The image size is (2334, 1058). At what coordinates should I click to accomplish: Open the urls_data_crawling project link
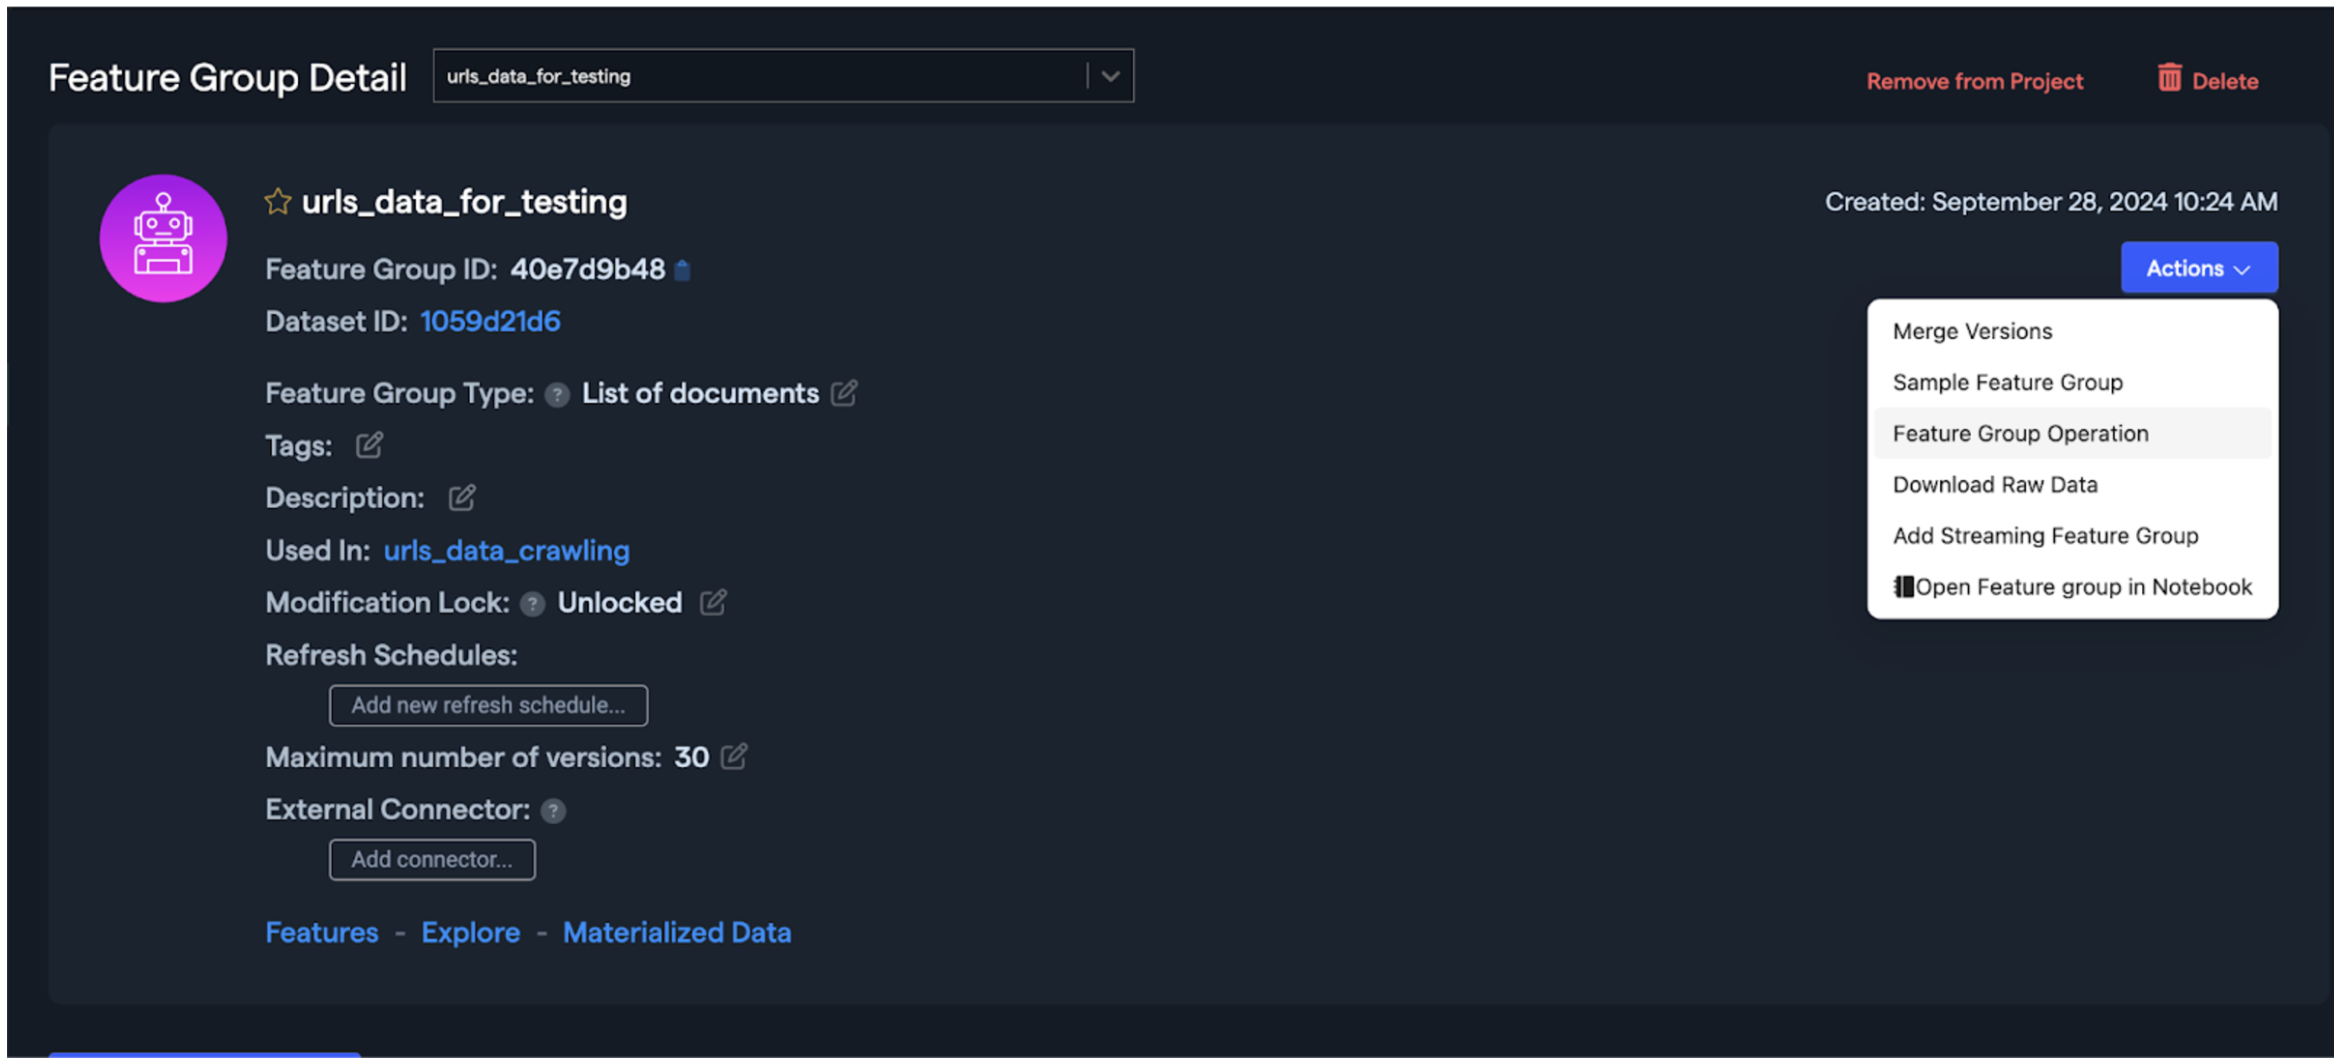[506, 550]
